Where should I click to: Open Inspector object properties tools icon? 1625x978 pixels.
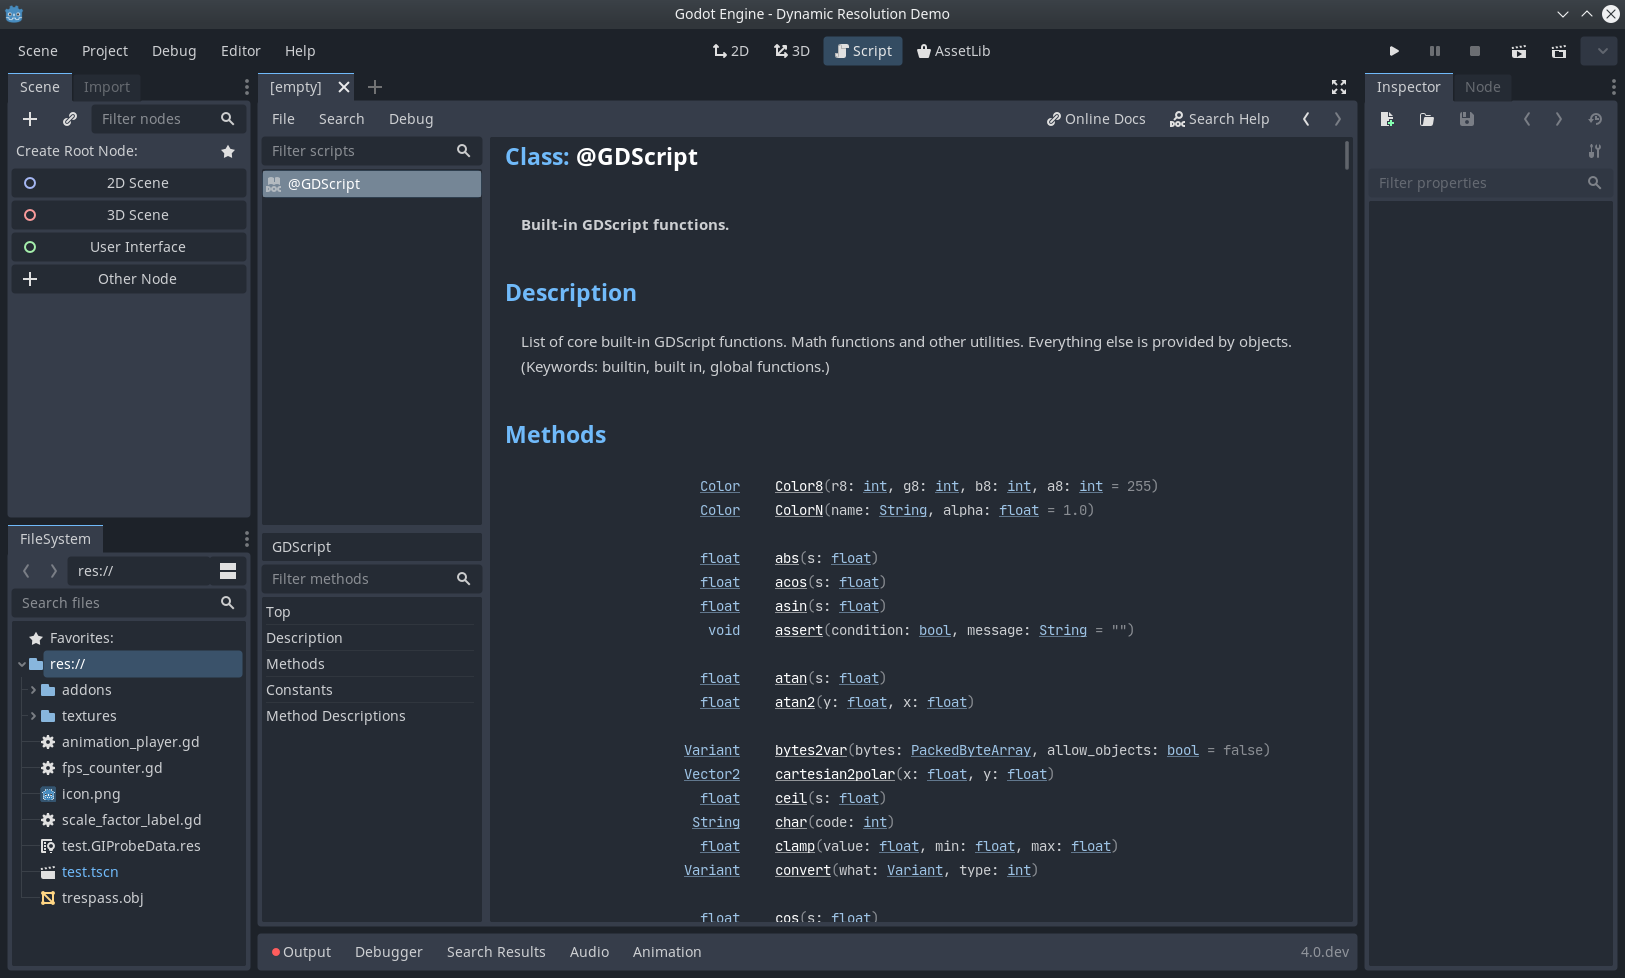click(1595, 151)
